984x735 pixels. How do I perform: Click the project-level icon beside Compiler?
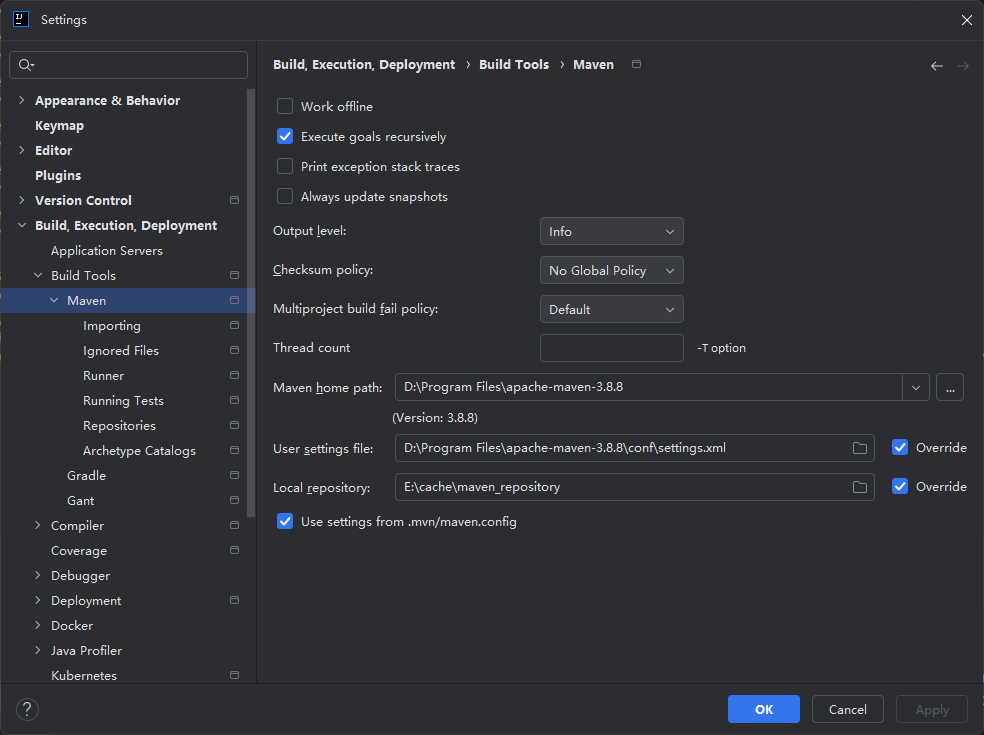[234, 525]
